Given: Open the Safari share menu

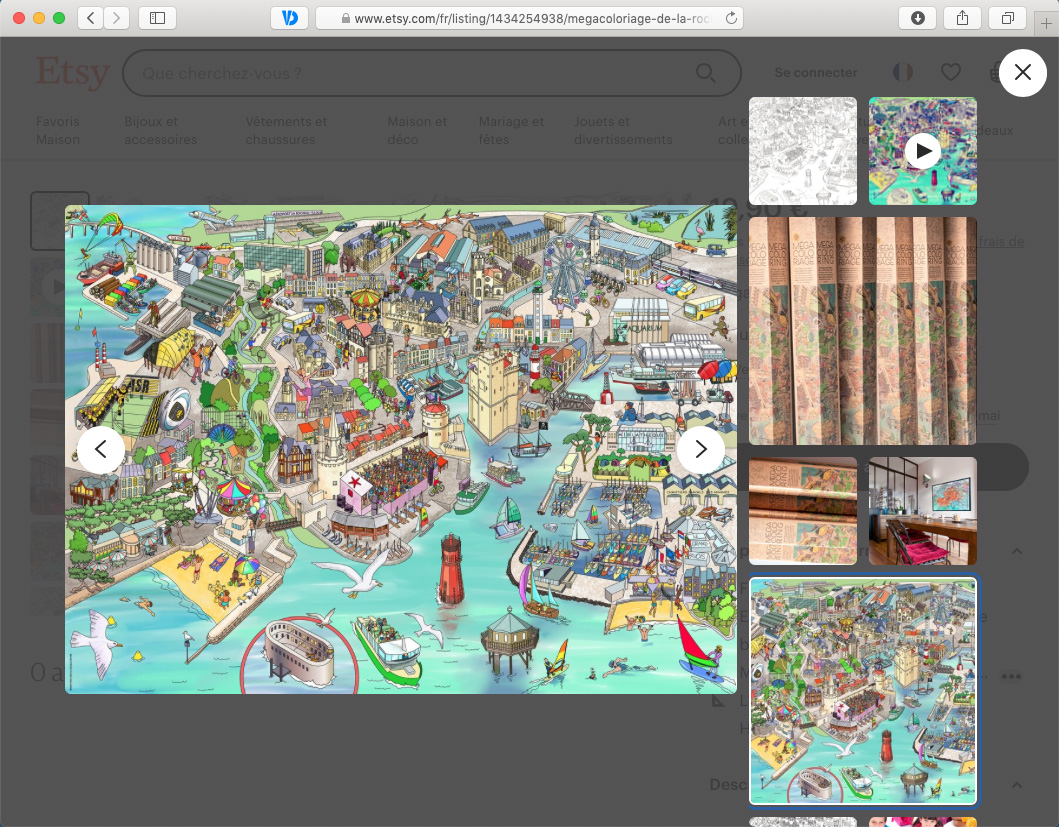Looking at the screenshot, I should tap(962, 18).
